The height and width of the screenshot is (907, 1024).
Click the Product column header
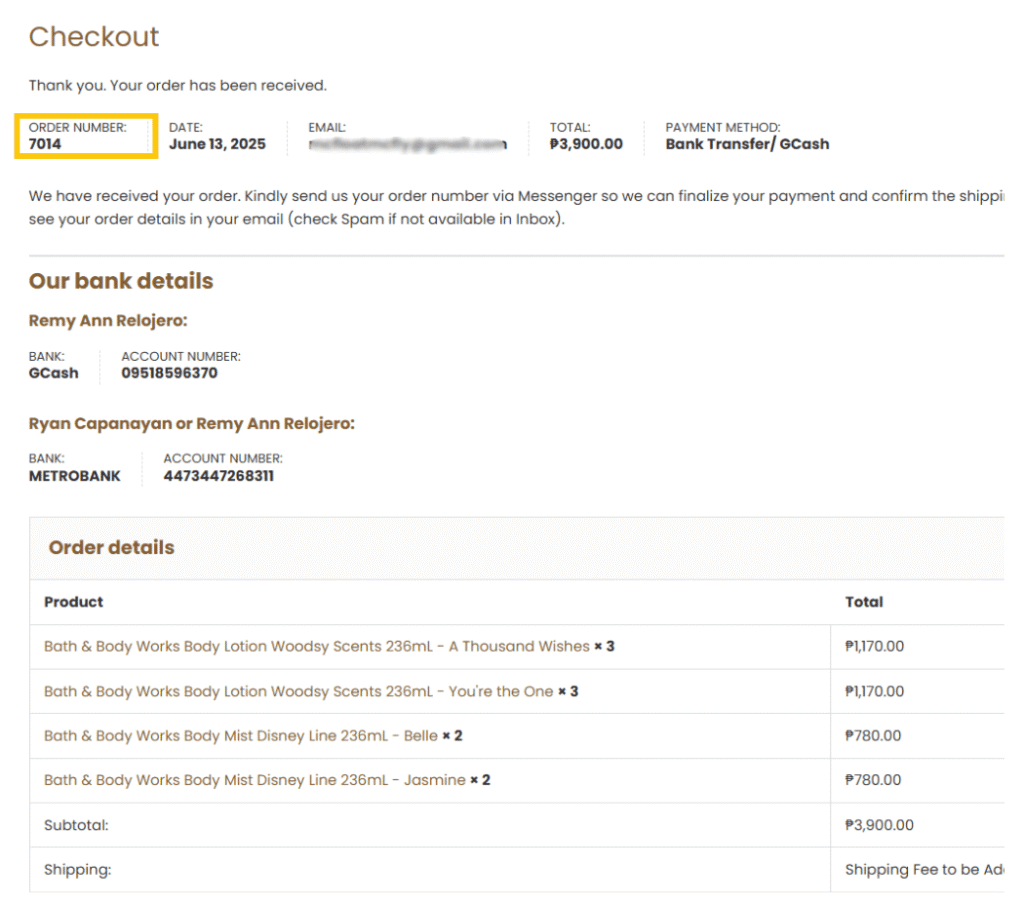74,602
